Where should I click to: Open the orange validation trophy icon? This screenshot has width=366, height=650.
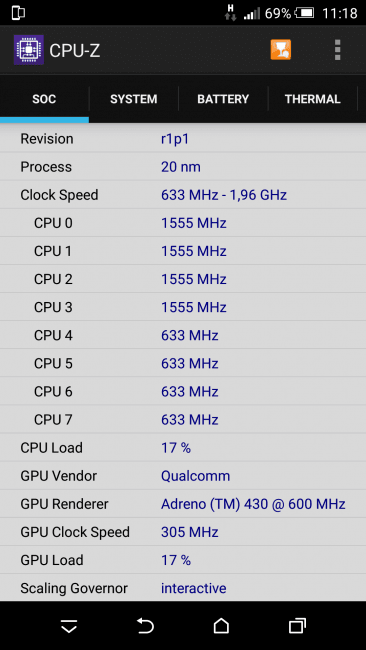pos(281,50)
